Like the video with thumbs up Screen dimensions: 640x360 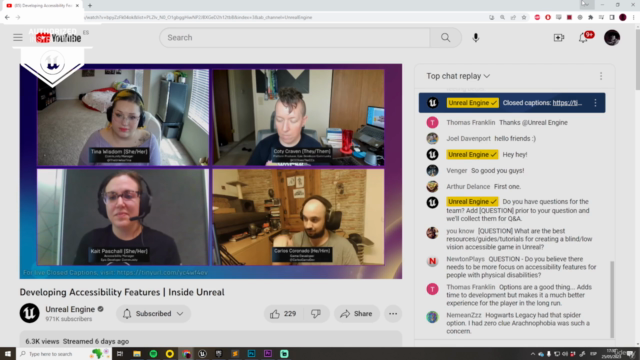tap(283, 313)
